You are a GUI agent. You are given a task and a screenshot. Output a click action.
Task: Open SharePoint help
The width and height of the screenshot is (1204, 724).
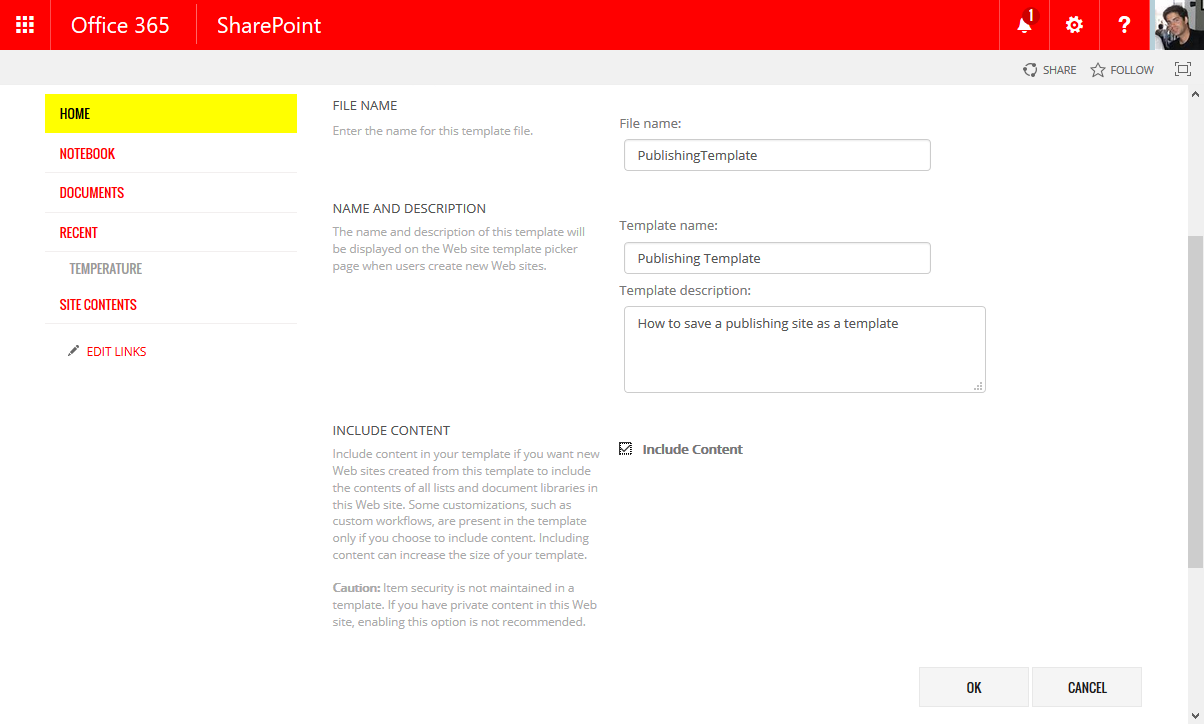pyautogui.click(x=1123, y=24)
